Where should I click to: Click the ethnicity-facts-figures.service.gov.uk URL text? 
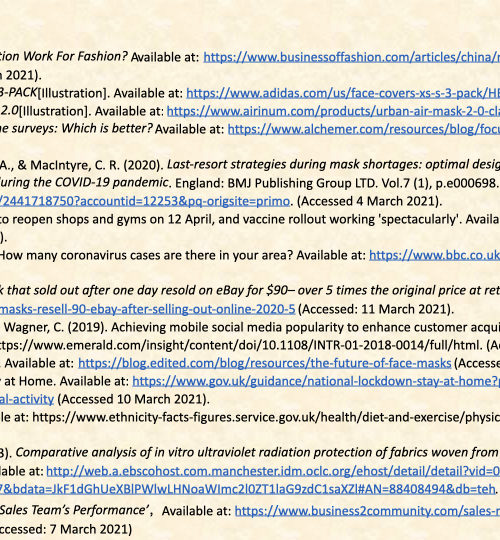266,417
